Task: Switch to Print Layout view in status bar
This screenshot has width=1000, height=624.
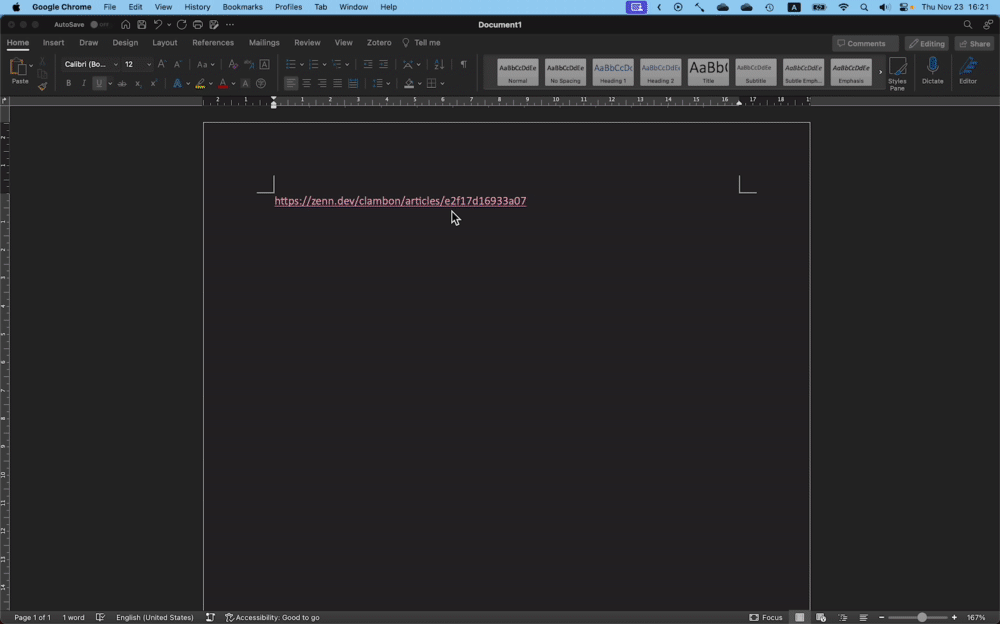Action: point(799,617)
